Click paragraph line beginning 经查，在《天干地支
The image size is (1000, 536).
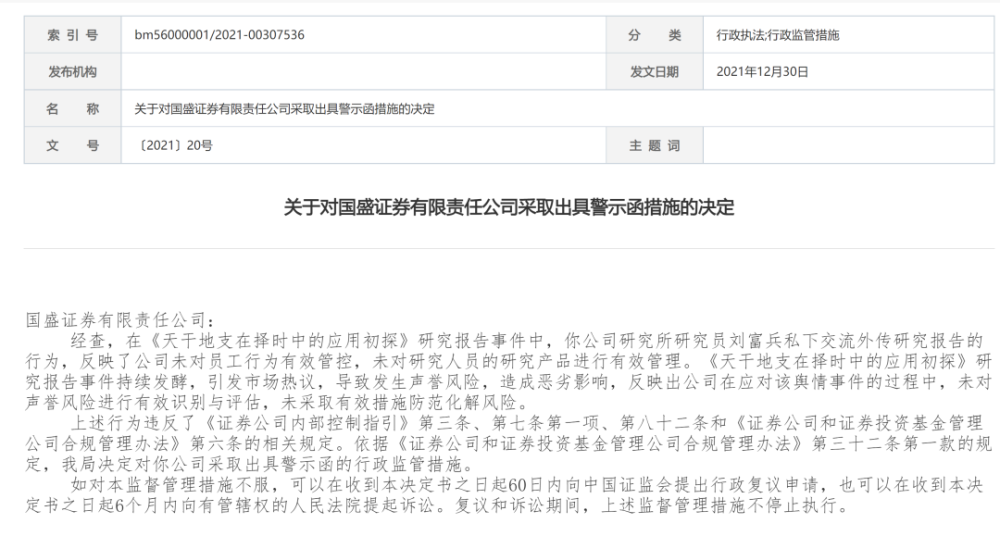point(527,340)
